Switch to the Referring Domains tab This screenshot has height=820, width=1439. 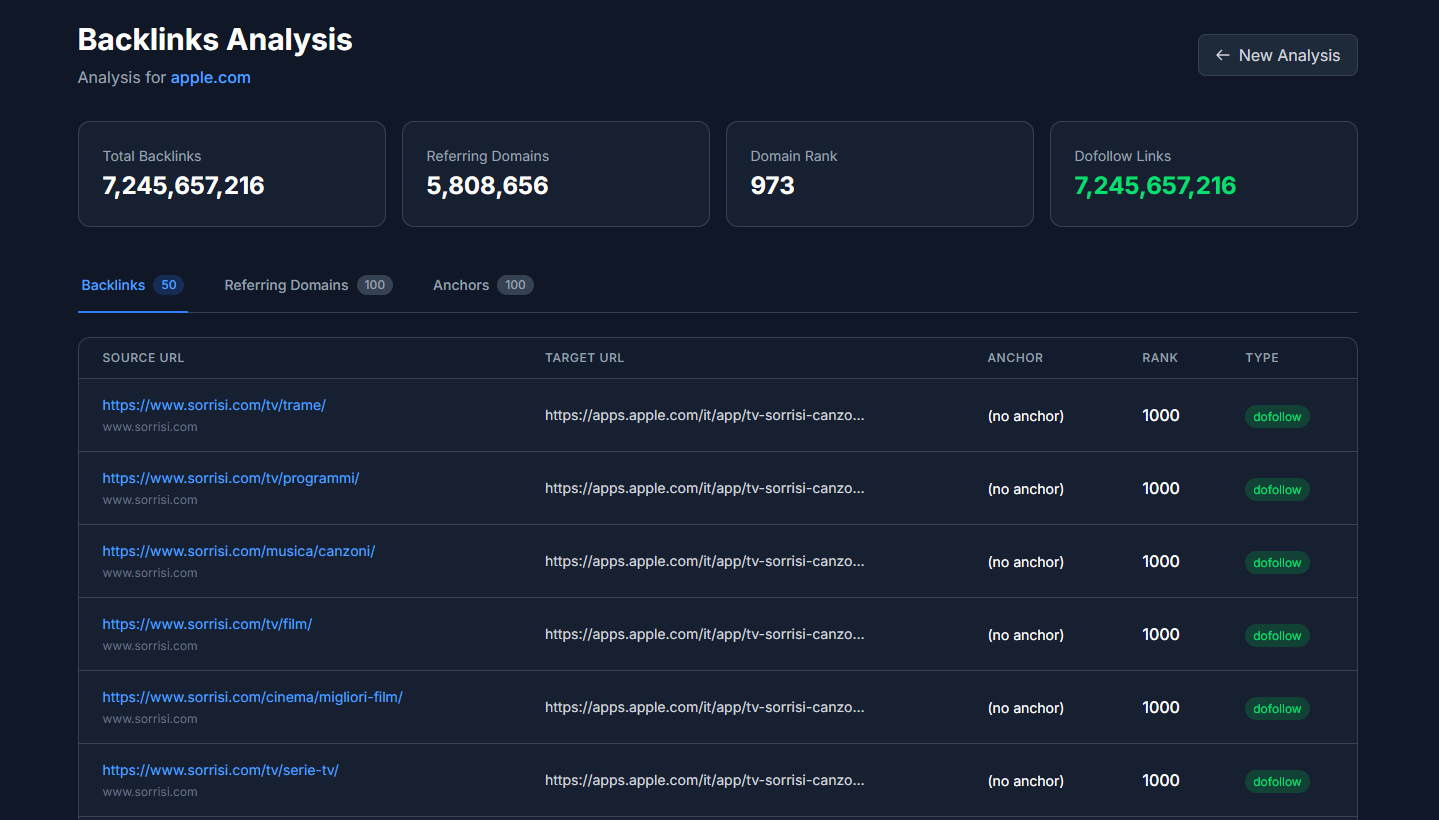click(x=308, y=285)
